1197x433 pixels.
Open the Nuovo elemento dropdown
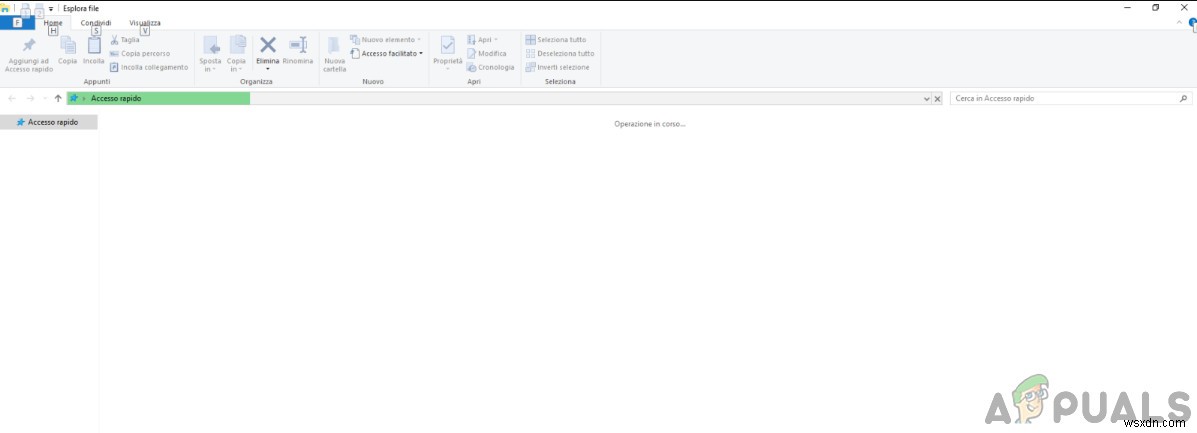coord(386,40)
